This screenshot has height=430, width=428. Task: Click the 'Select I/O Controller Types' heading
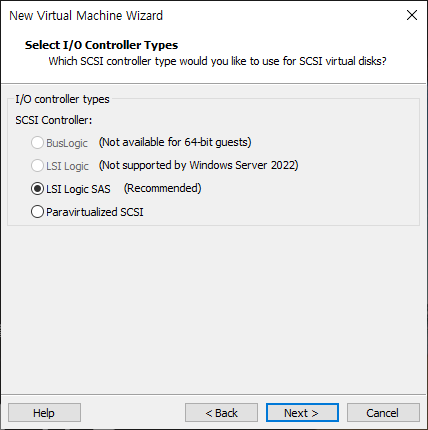tap(101, 45)
